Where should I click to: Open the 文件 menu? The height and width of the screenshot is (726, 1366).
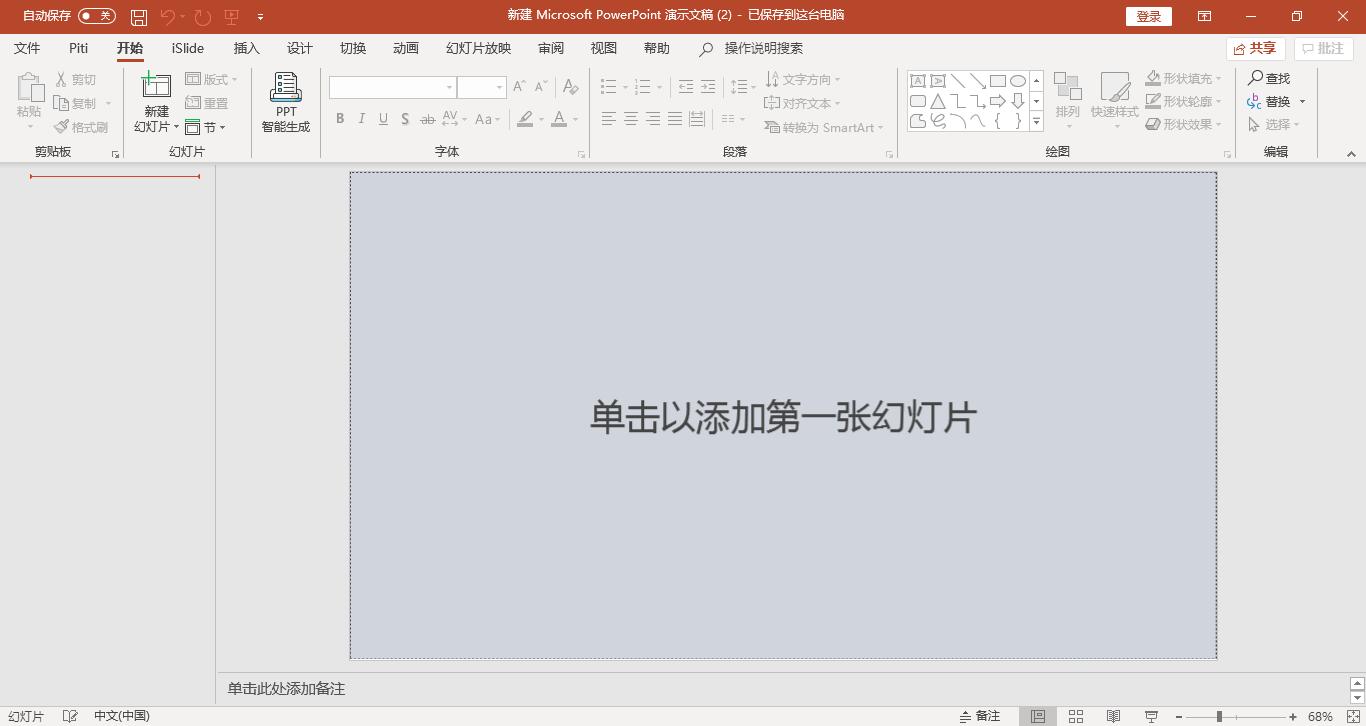[x=27, y=47]
